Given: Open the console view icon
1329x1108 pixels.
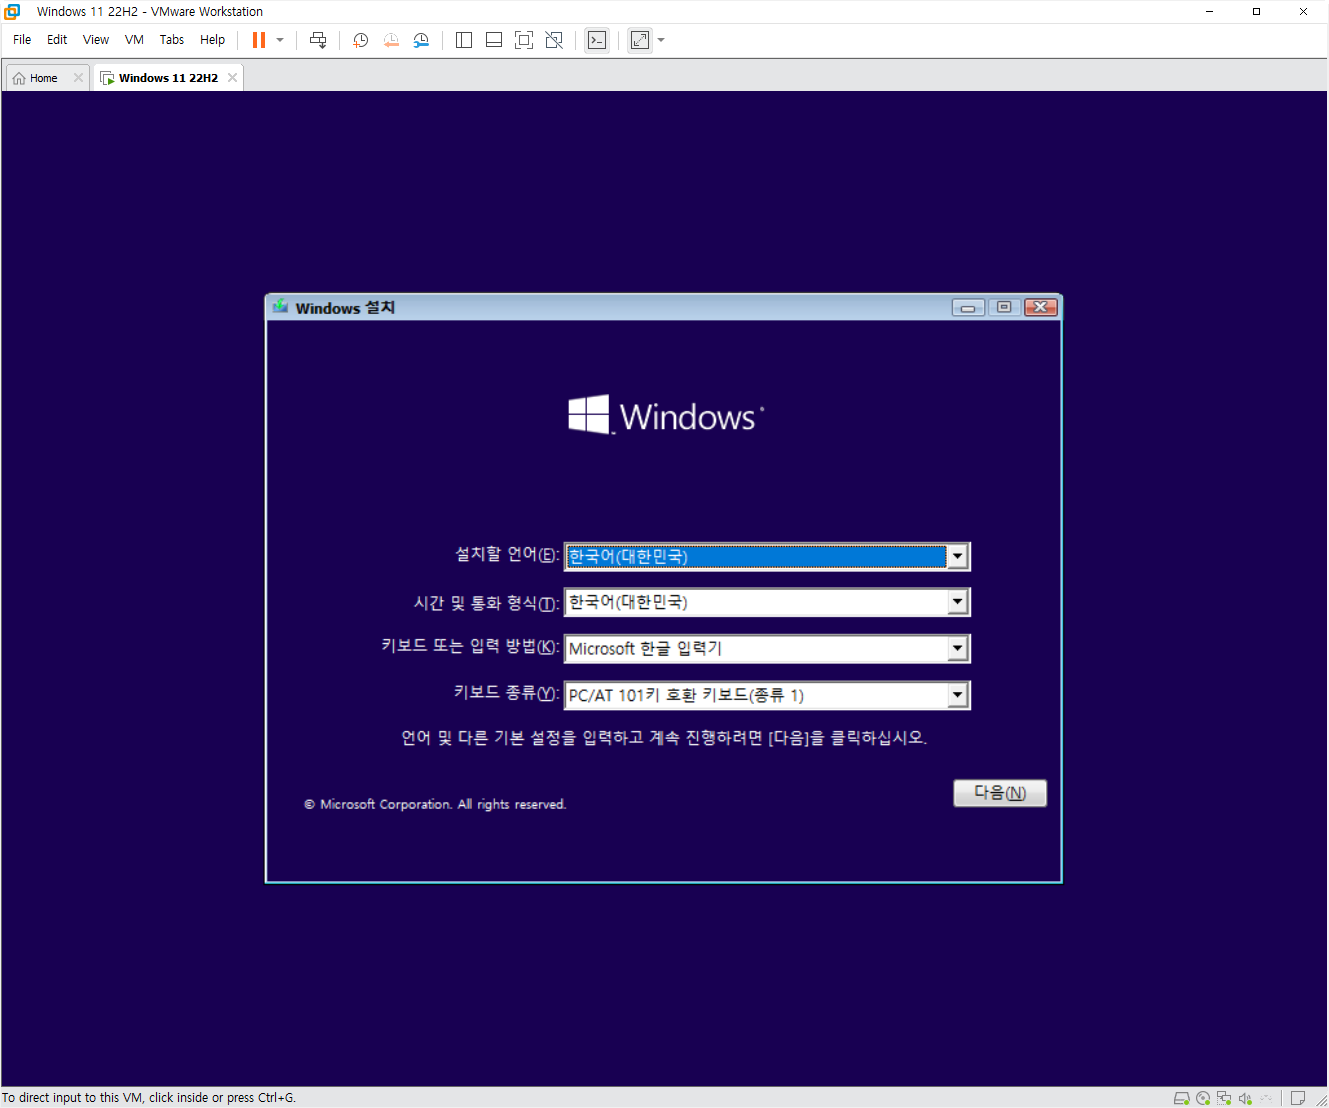Looking at the screenshot, I should (x=597, y=40).
